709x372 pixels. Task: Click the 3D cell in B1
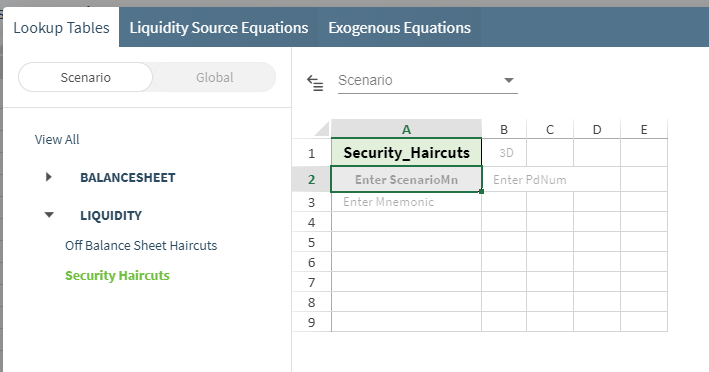pyautogui.click(x=504, y=152)
